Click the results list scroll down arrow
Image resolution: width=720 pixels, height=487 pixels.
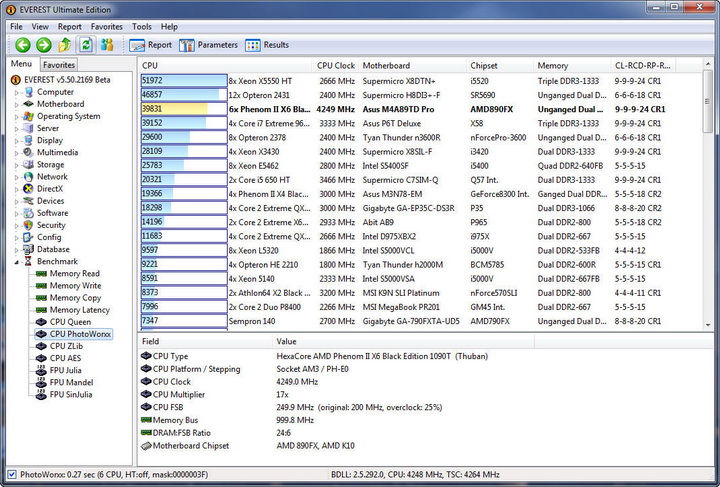pos(708,325)
